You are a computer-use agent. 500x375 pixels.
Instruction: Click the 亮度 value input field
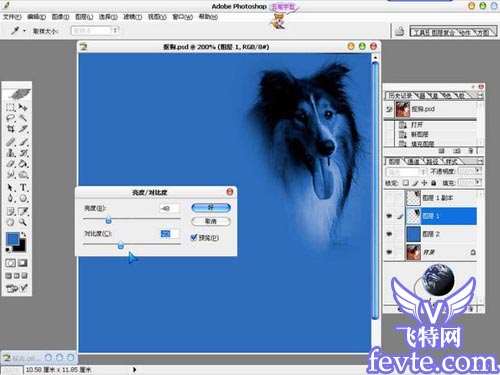[170, 209]
